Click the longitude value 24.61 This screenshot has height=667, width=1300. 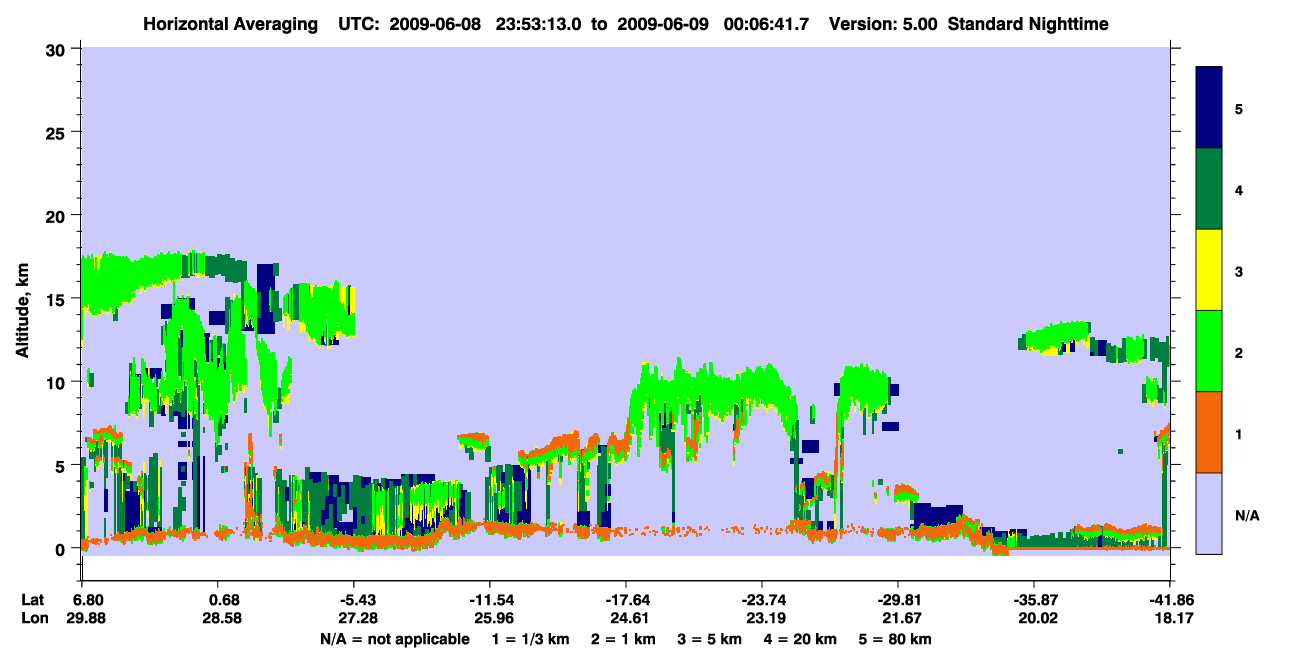point(630,619)
